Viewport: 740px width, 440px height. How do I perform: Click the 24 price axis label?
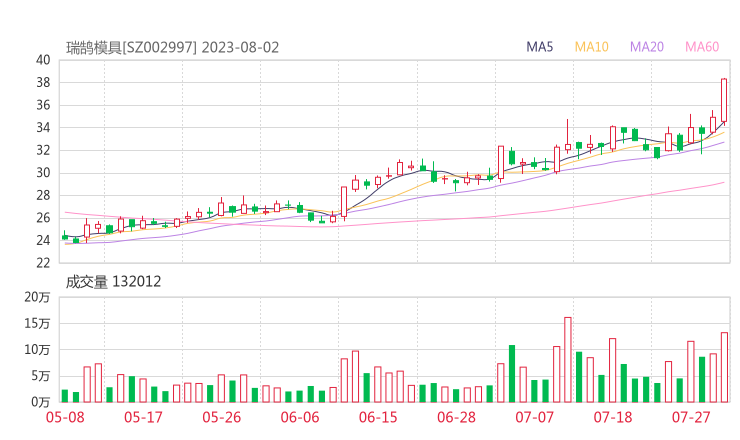pyautogui.click(x=43, y=240)
